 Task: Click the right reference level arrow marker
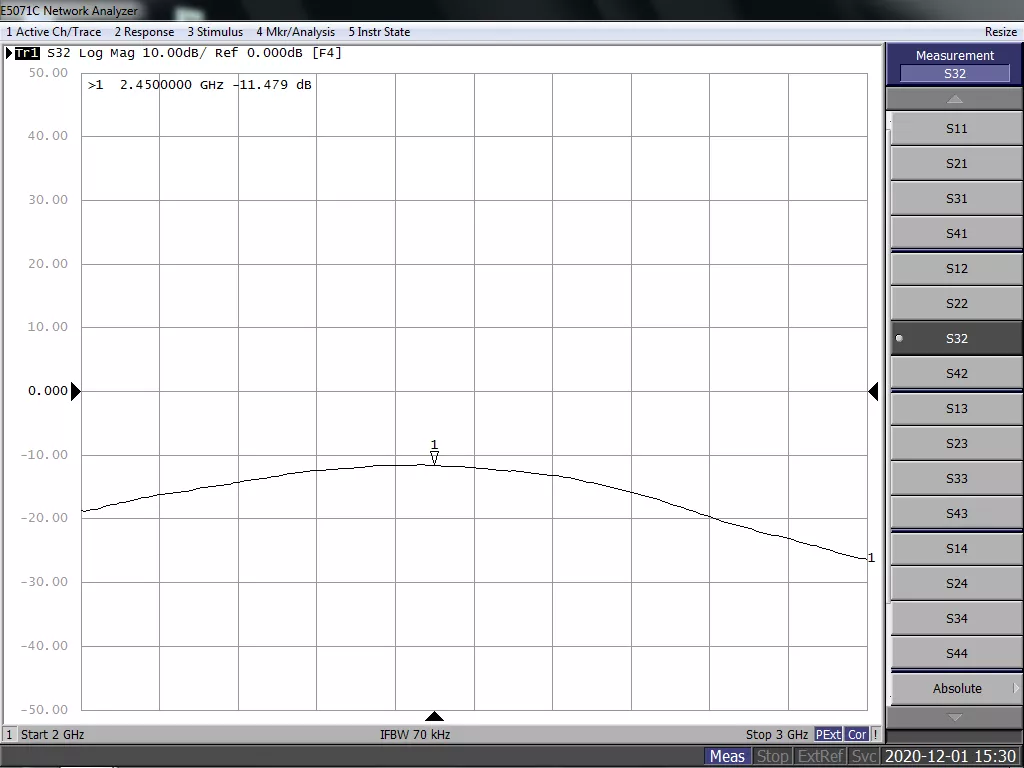[873, 391]
